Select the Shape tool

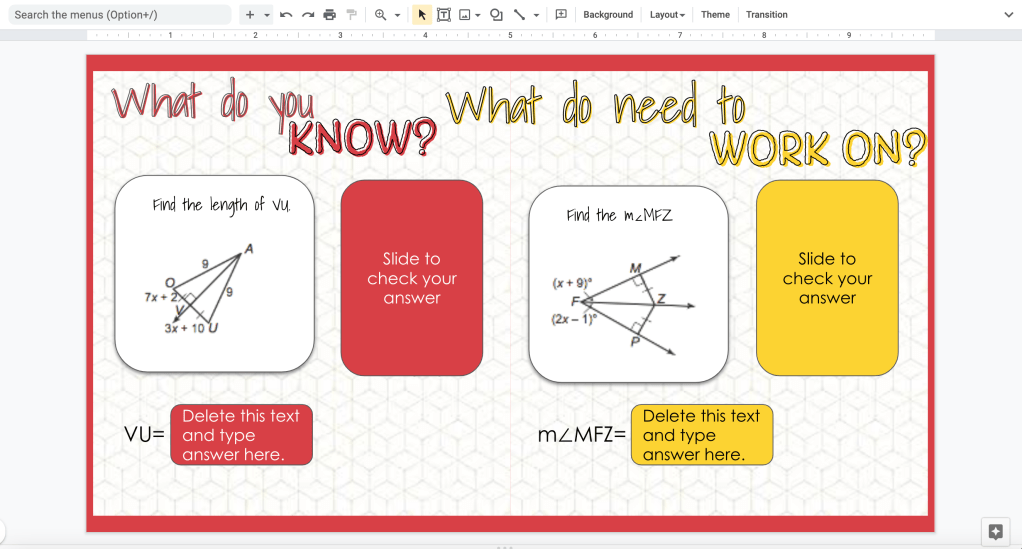pyautogui.click(x=496, y=15)
